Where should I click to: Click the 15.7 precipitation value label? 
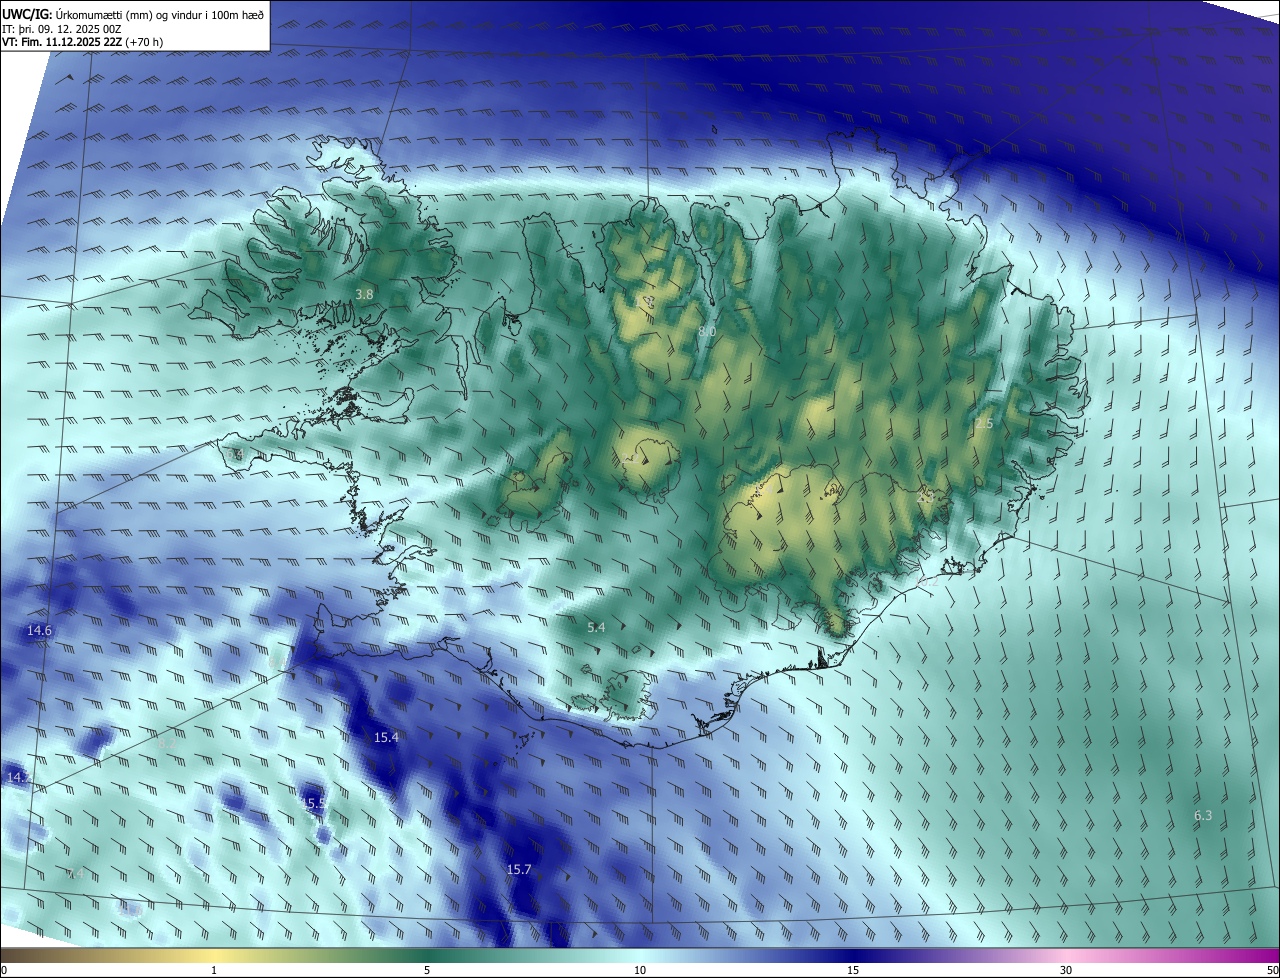[519, 870]
